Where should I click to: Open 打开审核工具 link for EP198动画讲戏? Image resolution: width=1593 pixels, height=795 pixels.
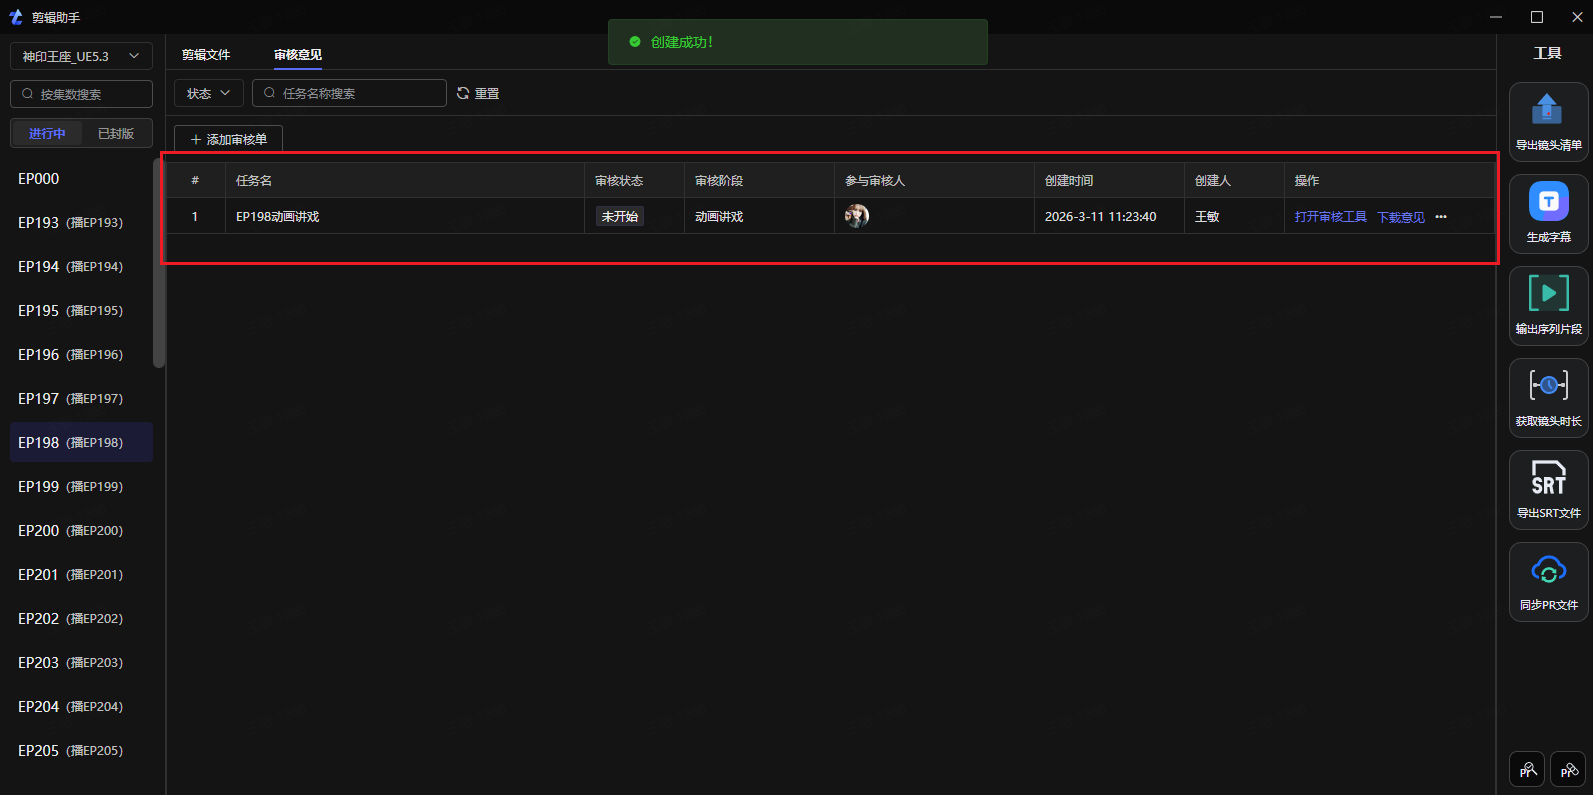(x=1330, y=217)
